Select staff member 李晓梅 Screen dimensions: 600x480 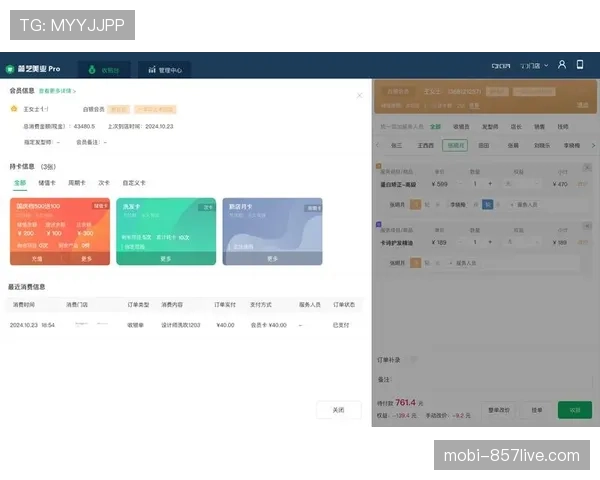pyautogui.click(x=571, y=145)
